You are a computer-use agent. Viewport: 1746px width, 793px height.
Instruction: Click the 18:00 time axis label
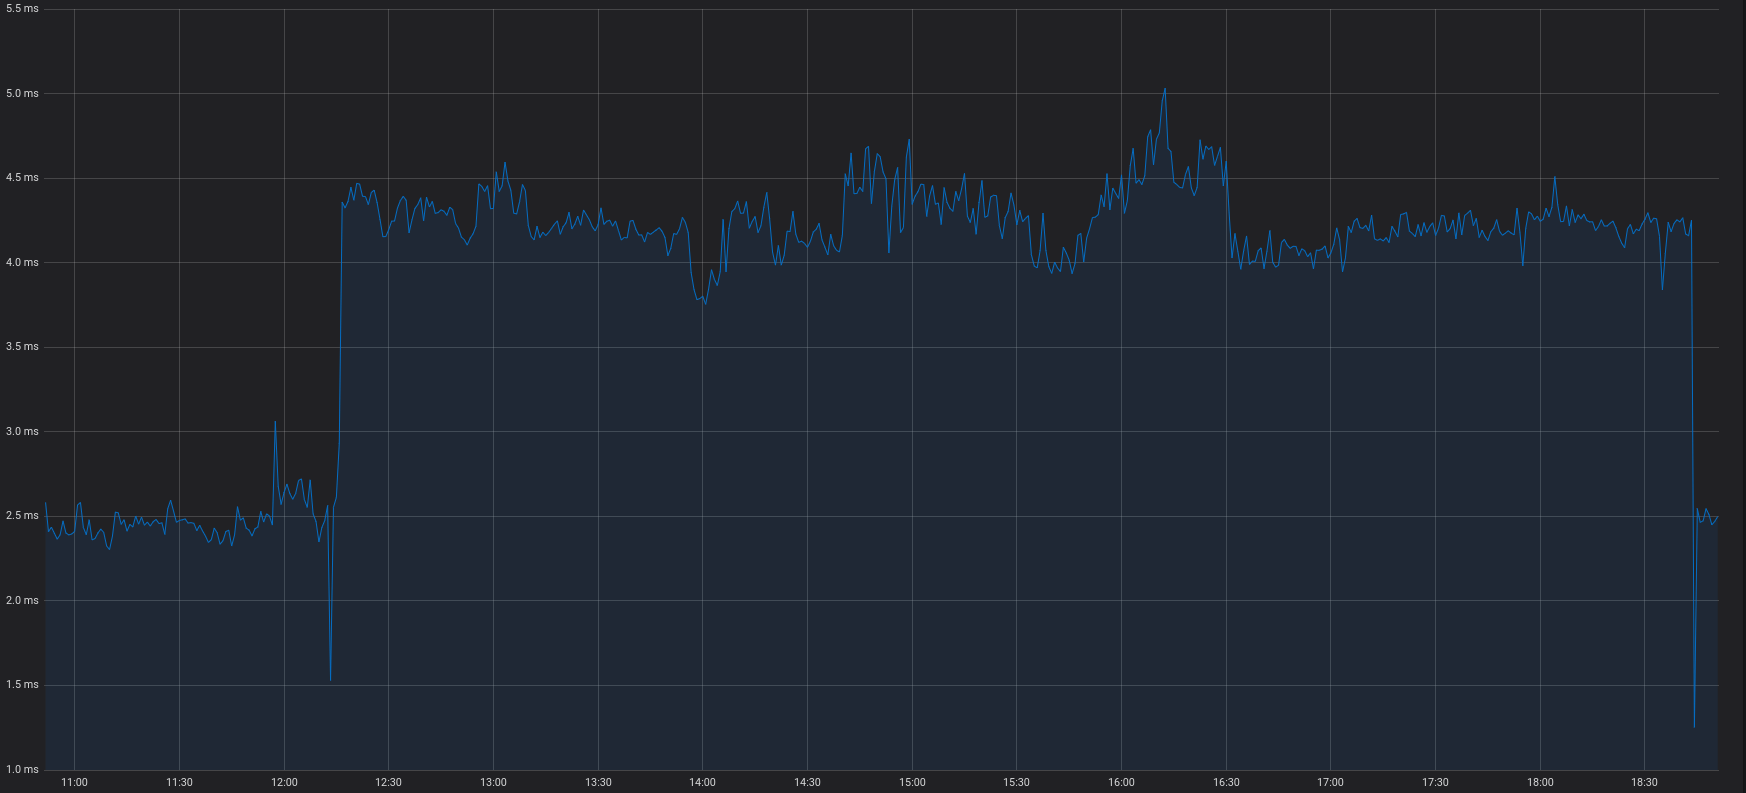coord(1540,782)
